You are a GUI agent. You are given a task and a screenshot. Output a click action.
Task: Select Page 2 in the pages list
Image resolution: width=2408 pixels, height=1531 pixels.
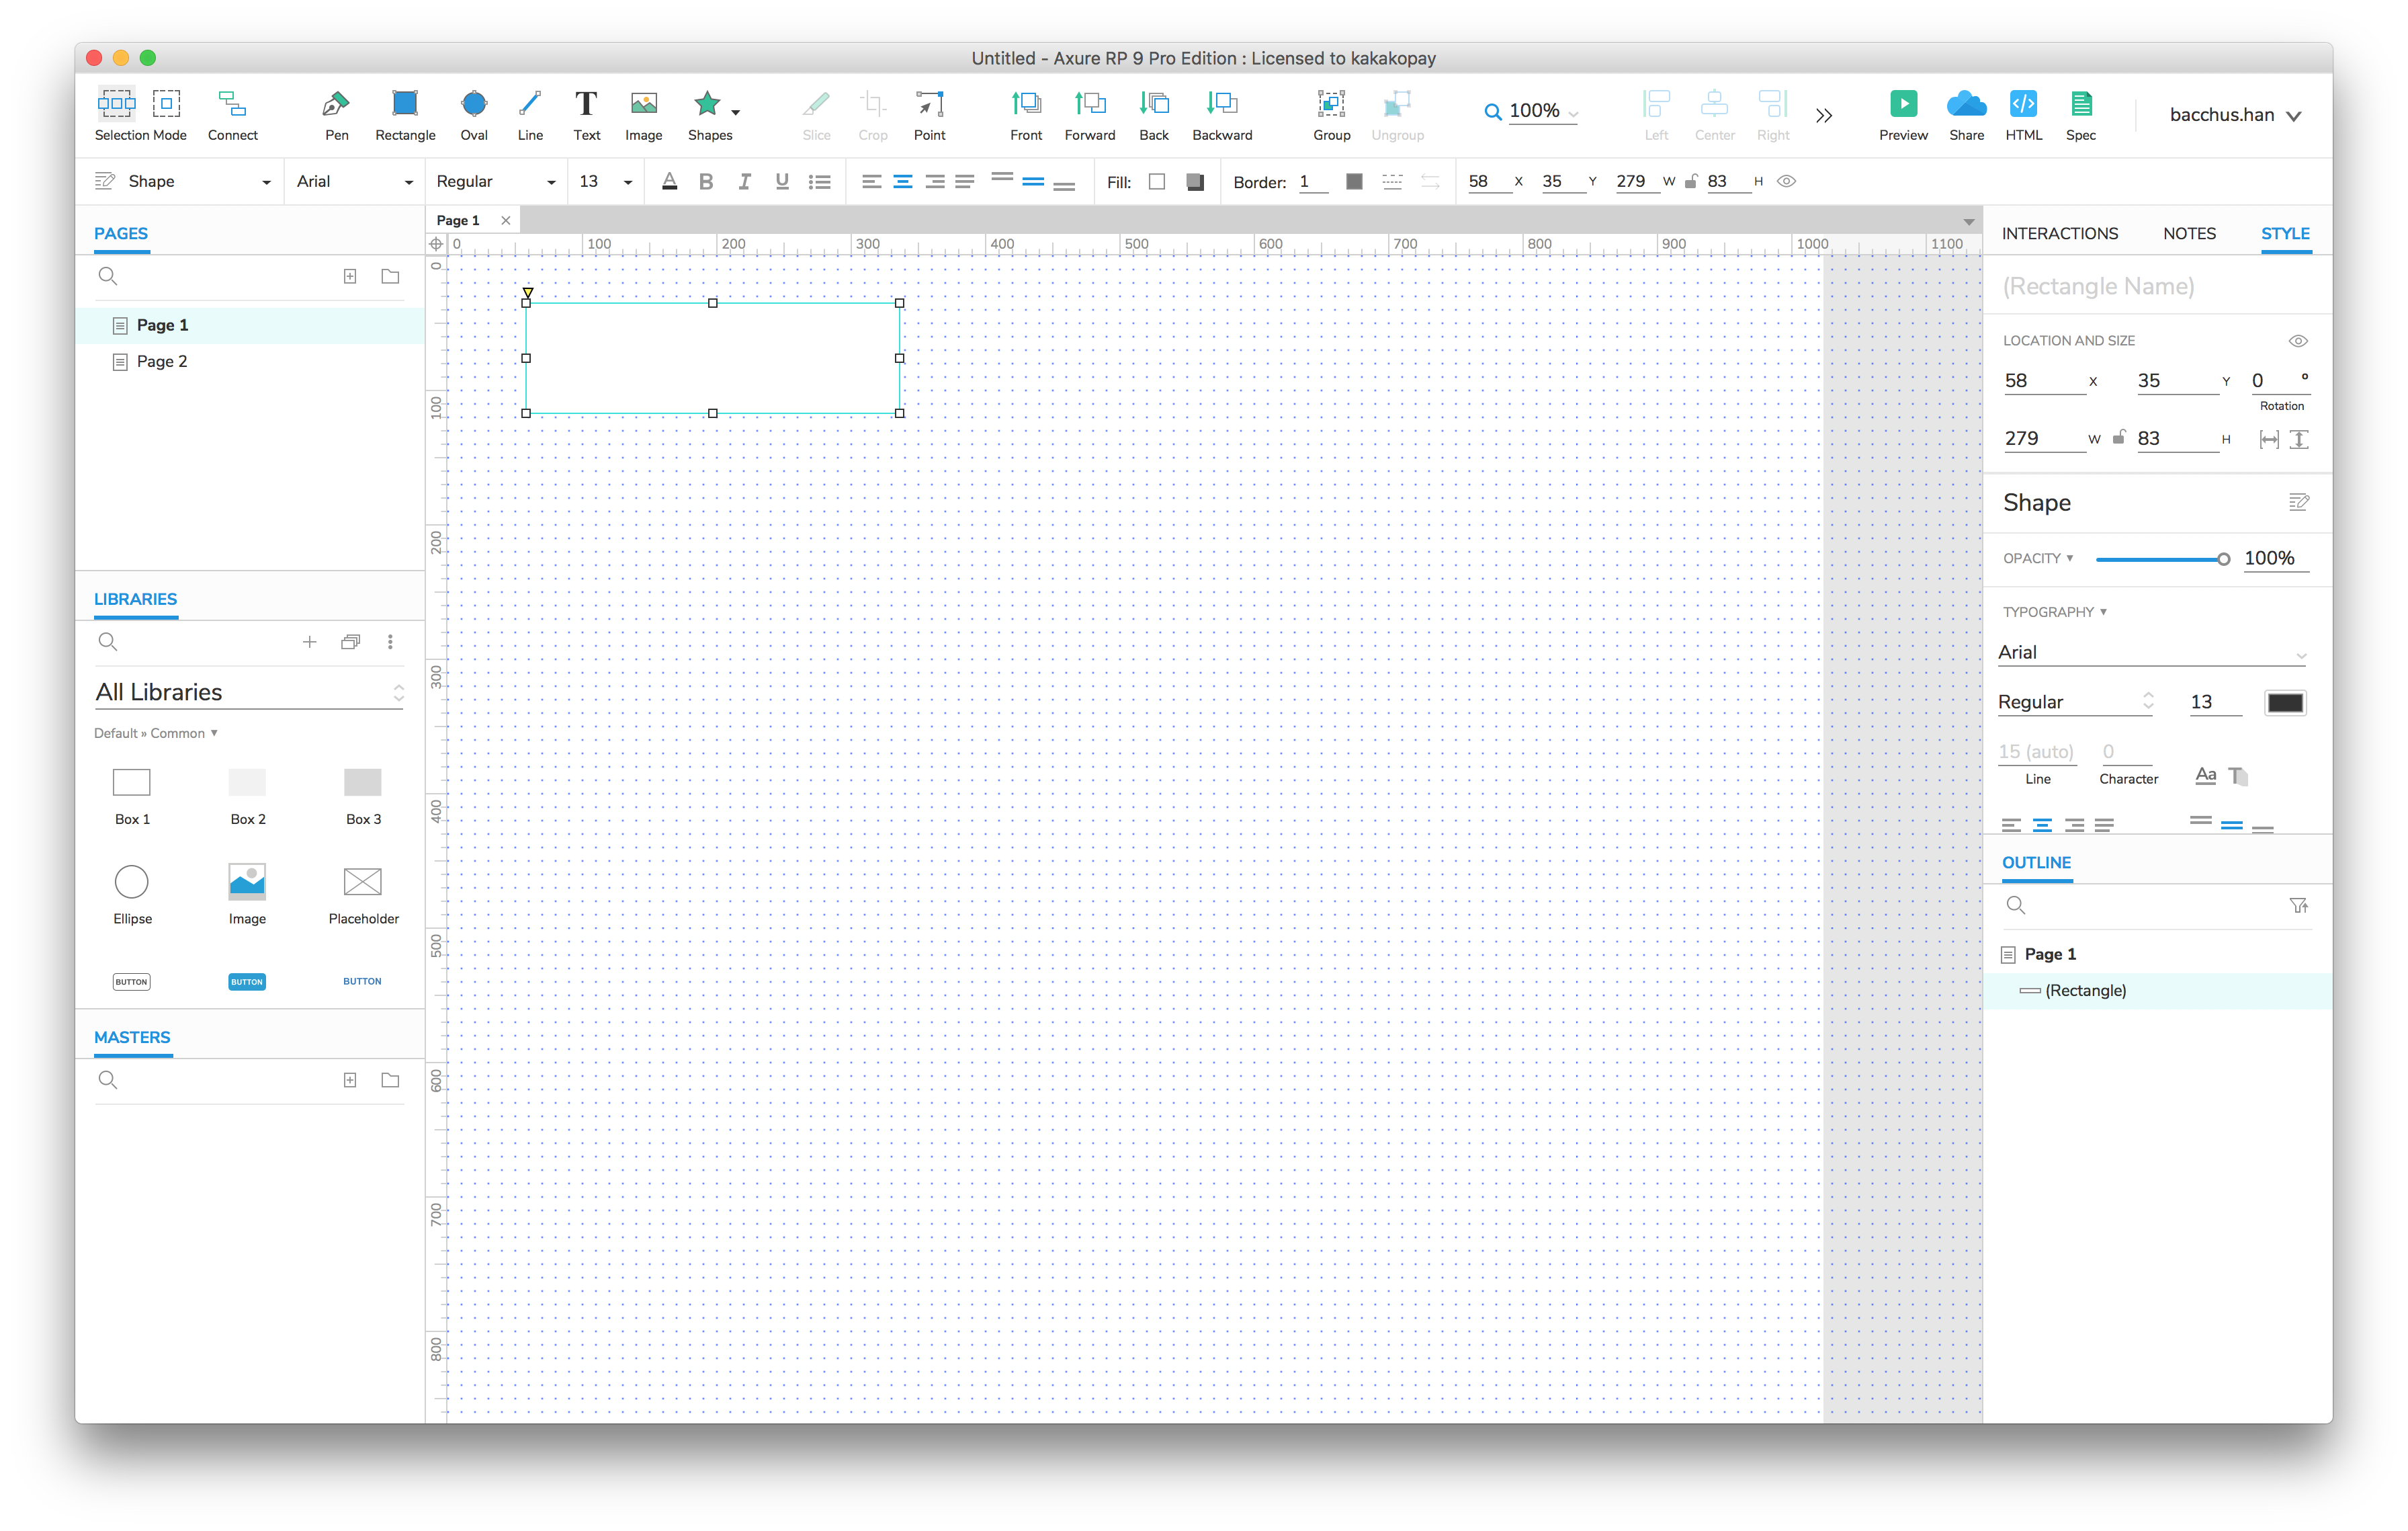point(162,362)
